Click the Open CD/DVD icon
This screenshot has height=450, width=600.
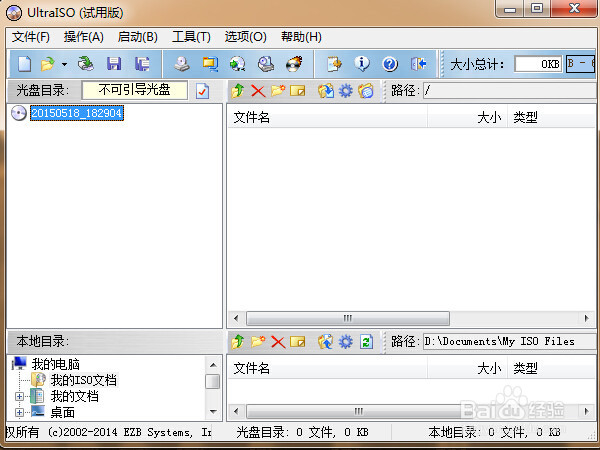(x=86, y=64)
